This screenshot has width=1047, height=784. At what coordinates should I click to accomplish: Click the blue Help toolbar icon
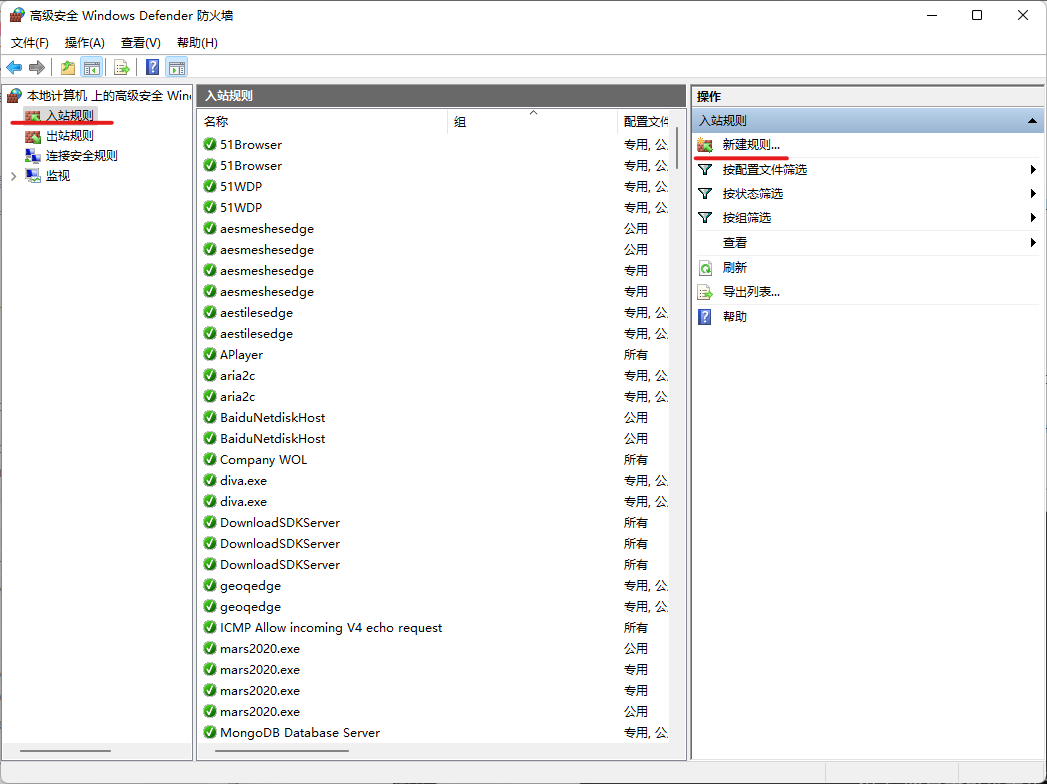[152, 67]
